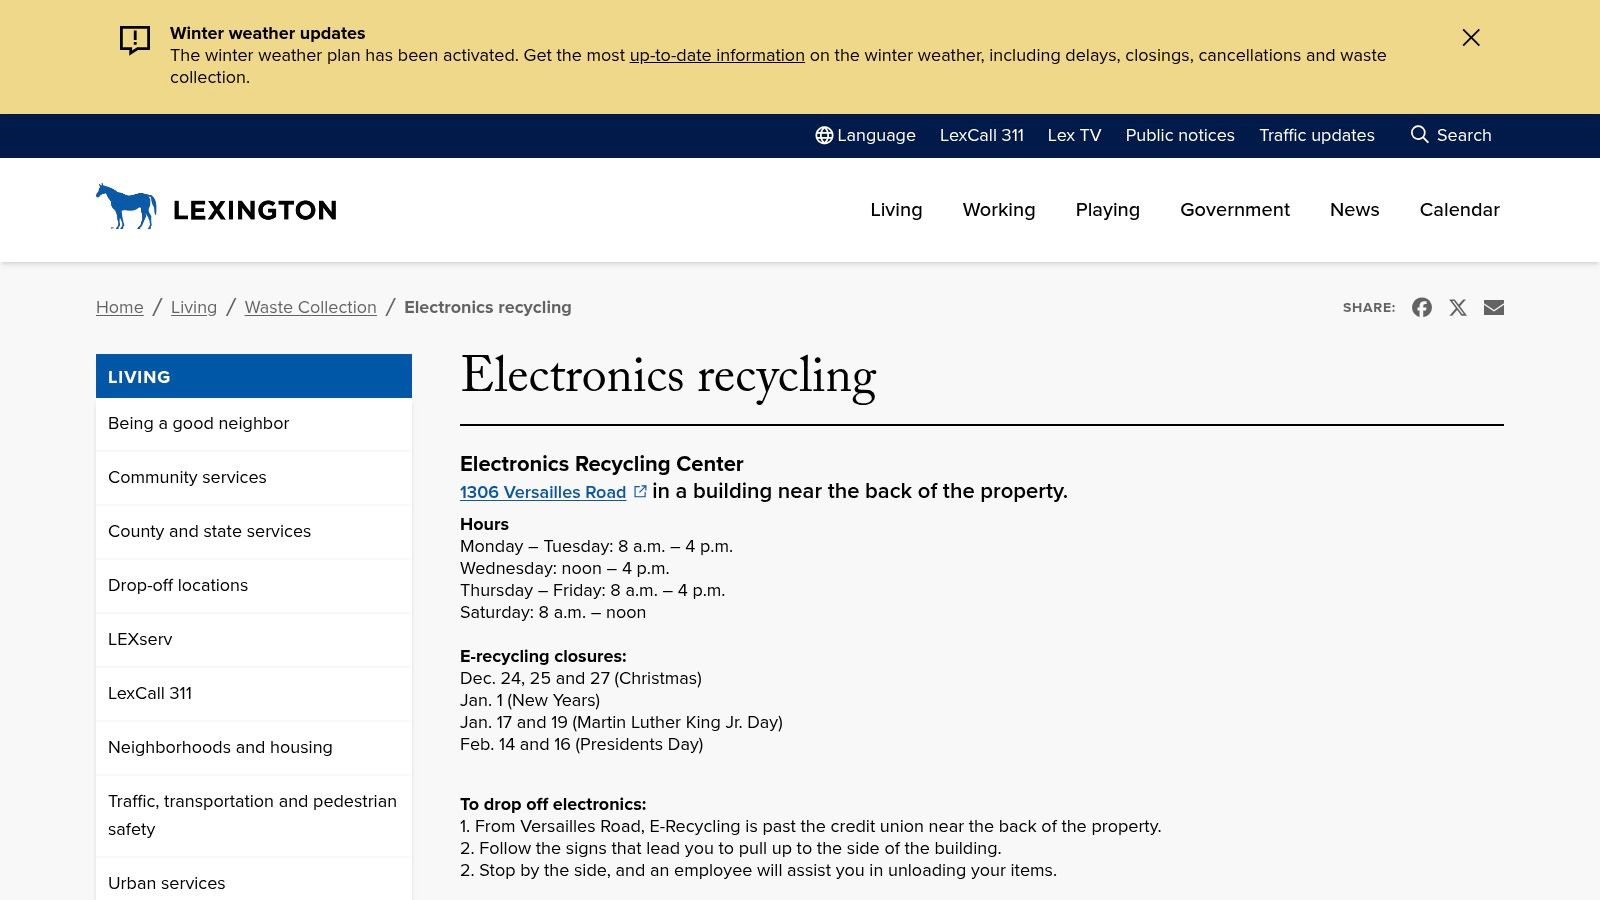
Task: Go to Waste Collection breadcrumb
Action: click(310, 307)
